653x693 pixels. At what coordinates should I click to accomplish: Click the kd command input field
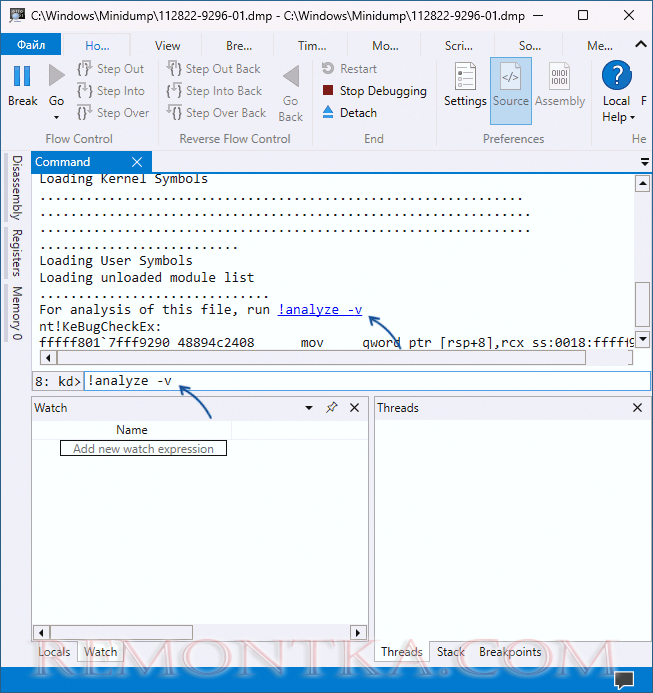pyautogui.click(x=367, y=381)
